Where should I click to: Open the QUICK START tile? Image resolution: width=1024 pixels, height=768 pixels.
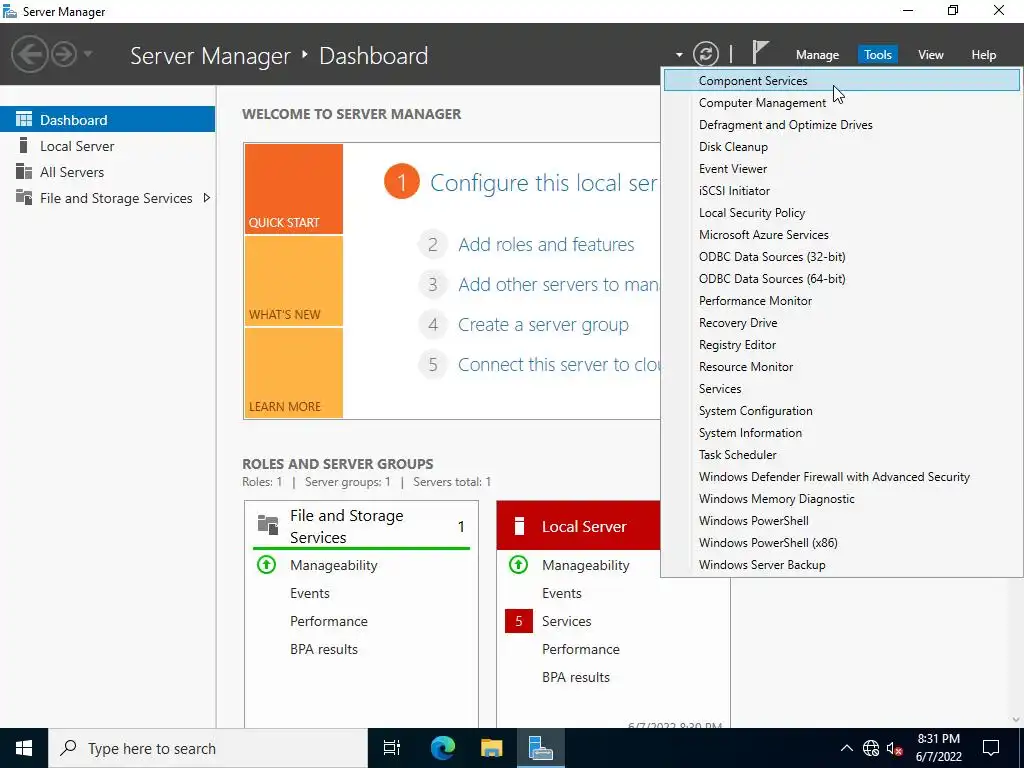coord(293,189)
